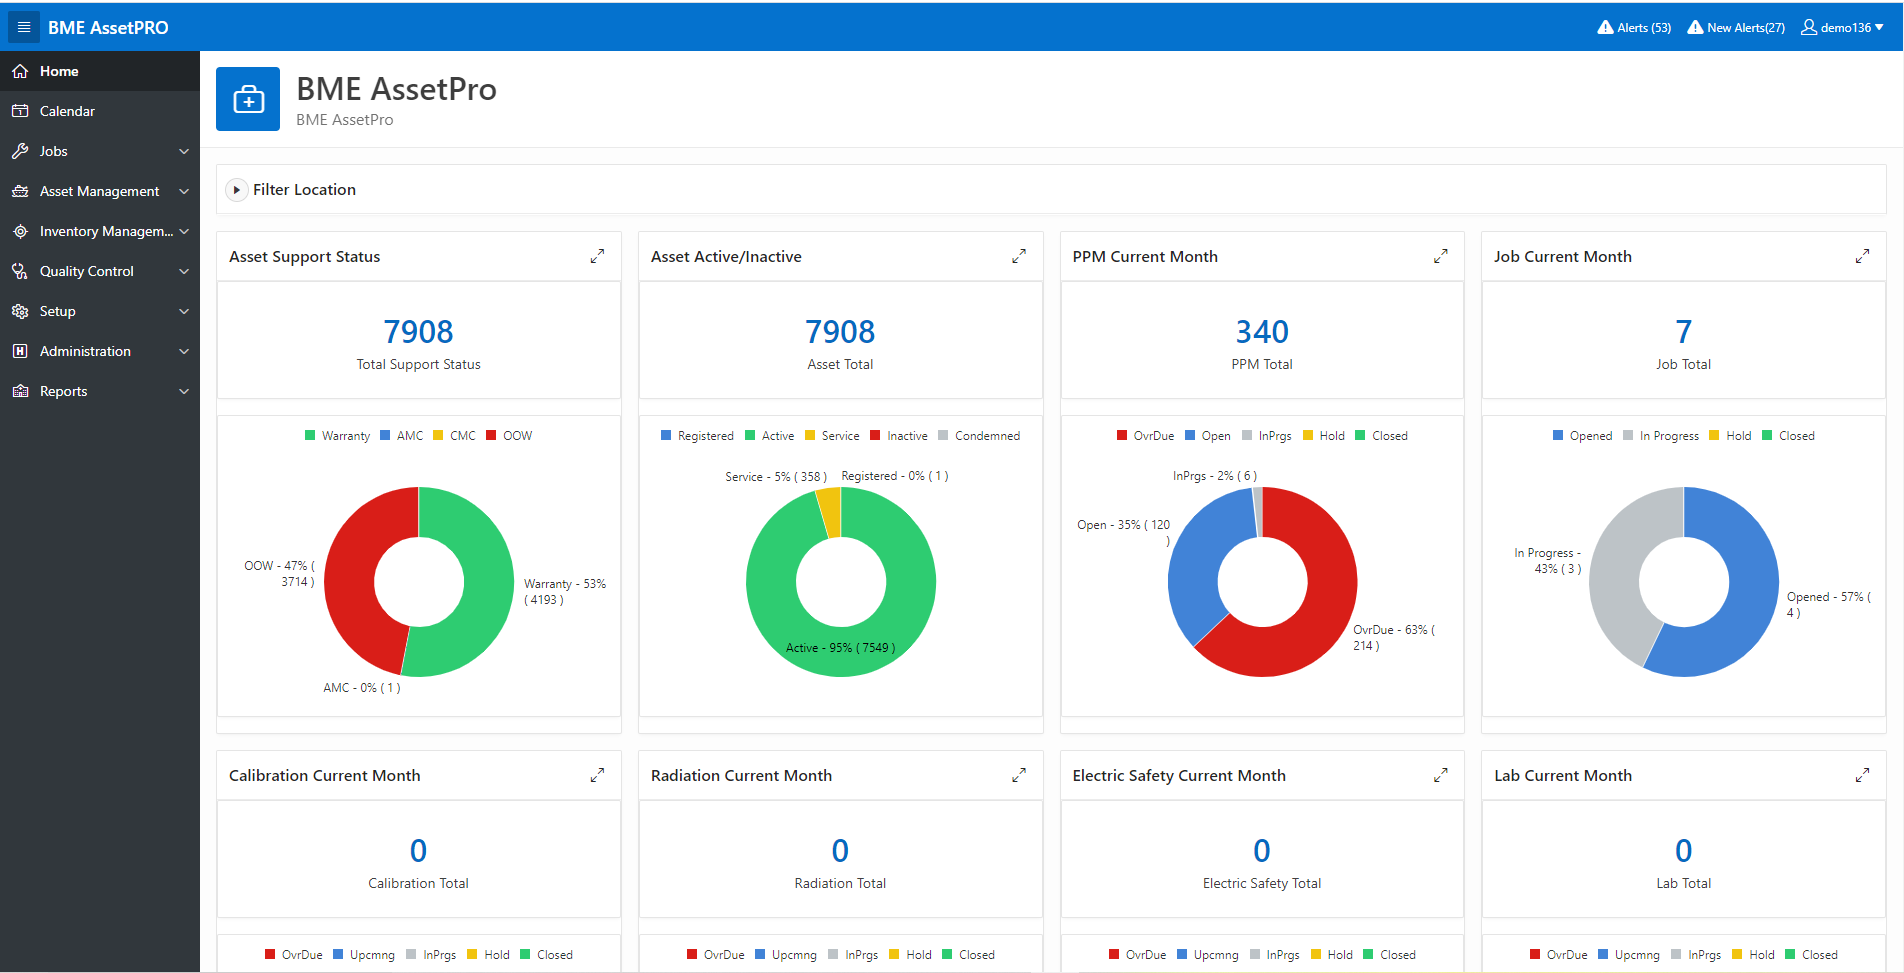Screen dimensions: 1904x973
Task: Expand the Inventory Management submenu chevron
Action: pyautogui.click(x=184, y=231)
